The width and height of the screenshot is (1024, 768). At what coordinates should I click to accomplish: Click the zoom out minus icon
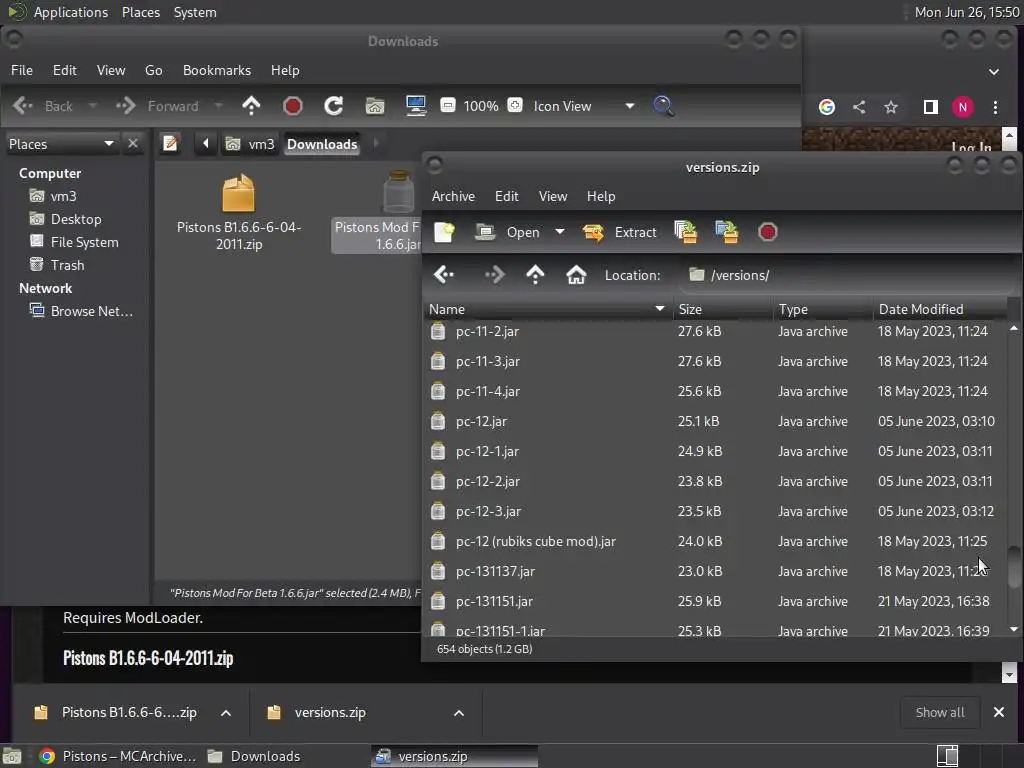pyautogui.click(x=448, y=105)
